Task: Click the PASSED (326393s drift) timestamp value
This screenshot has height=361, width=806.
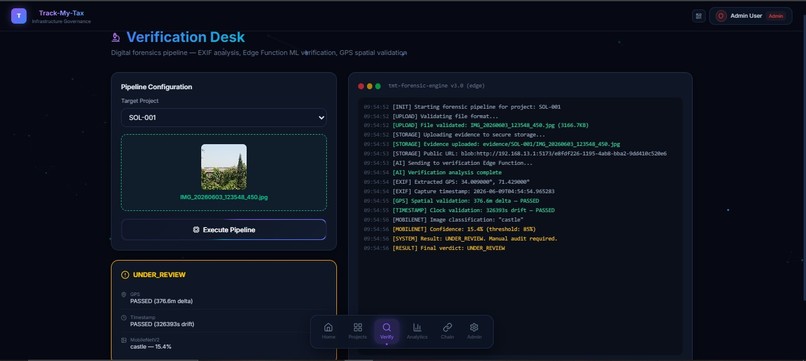Action: click(162, 324)
